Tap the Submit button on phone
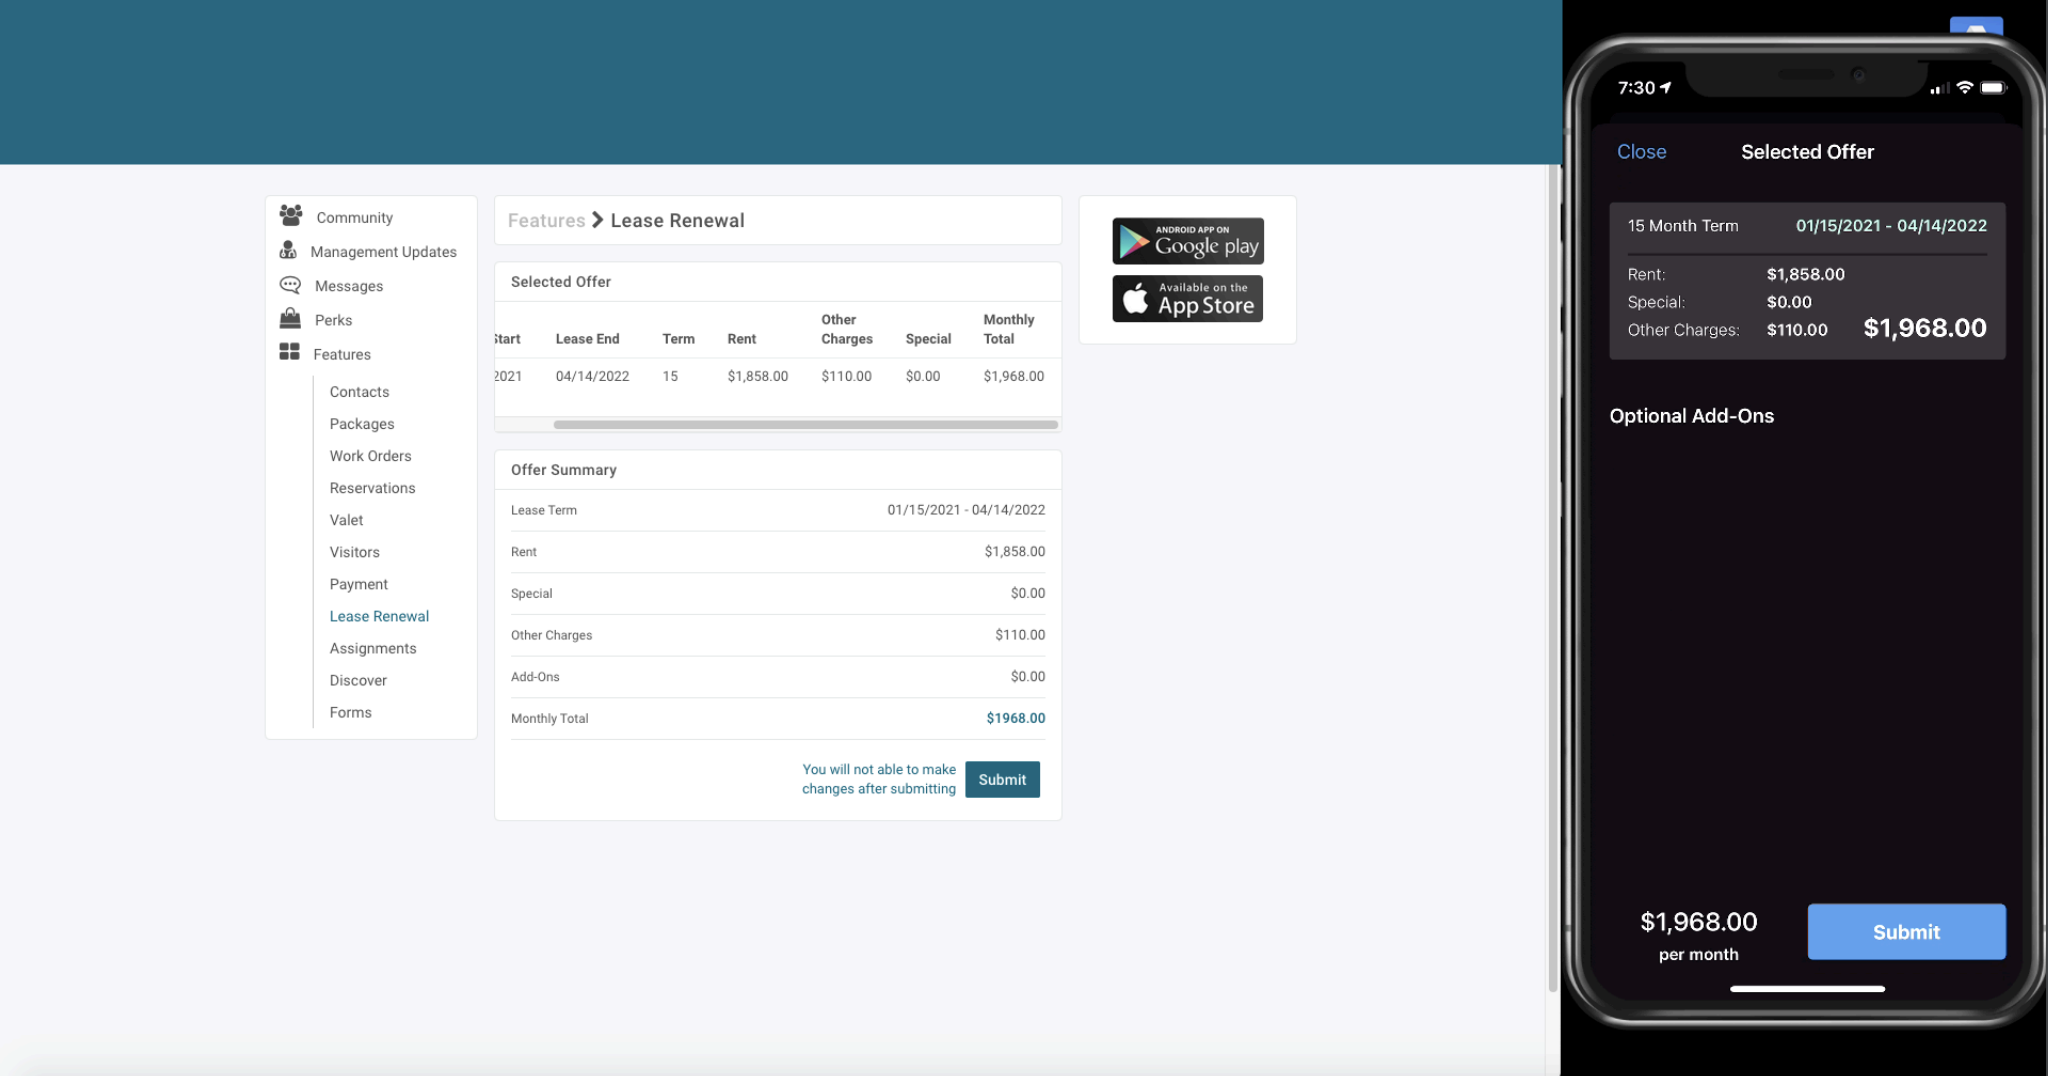The width and height of the screenshot is (2048, 1076). tap(1905, 932)
